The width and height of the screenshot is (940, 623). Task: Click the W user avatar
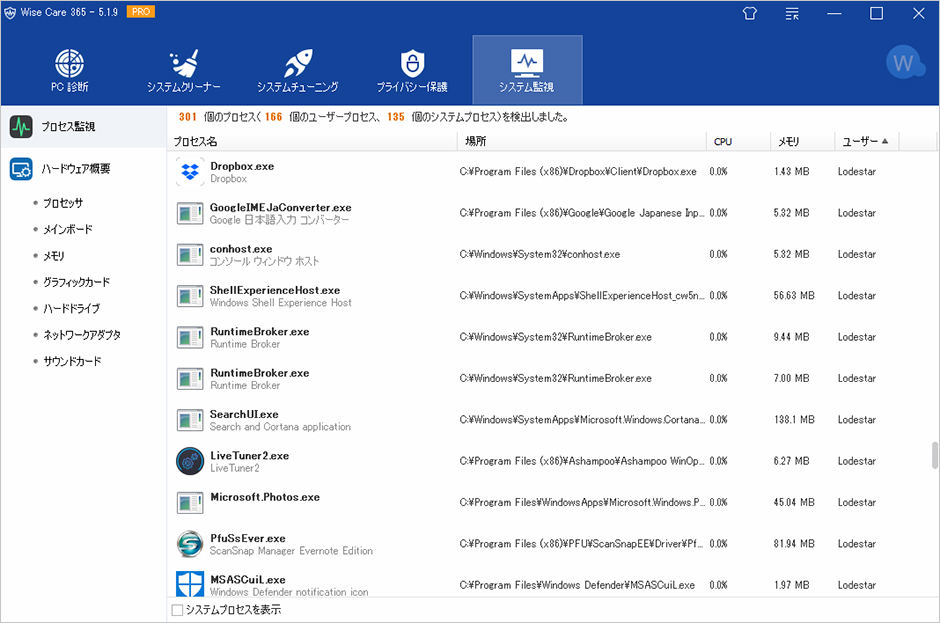904,62
